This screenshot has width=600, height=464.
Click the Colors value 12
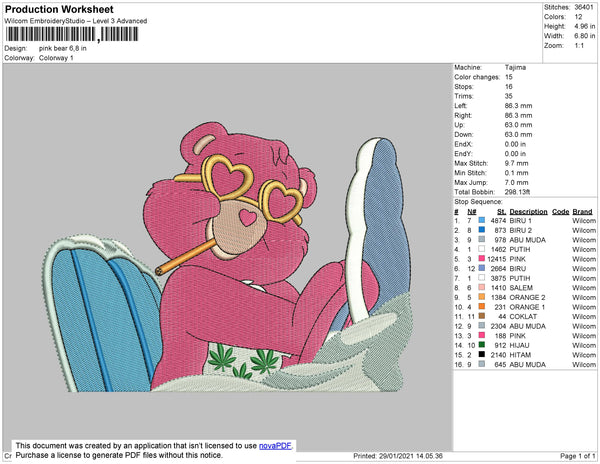578,17
